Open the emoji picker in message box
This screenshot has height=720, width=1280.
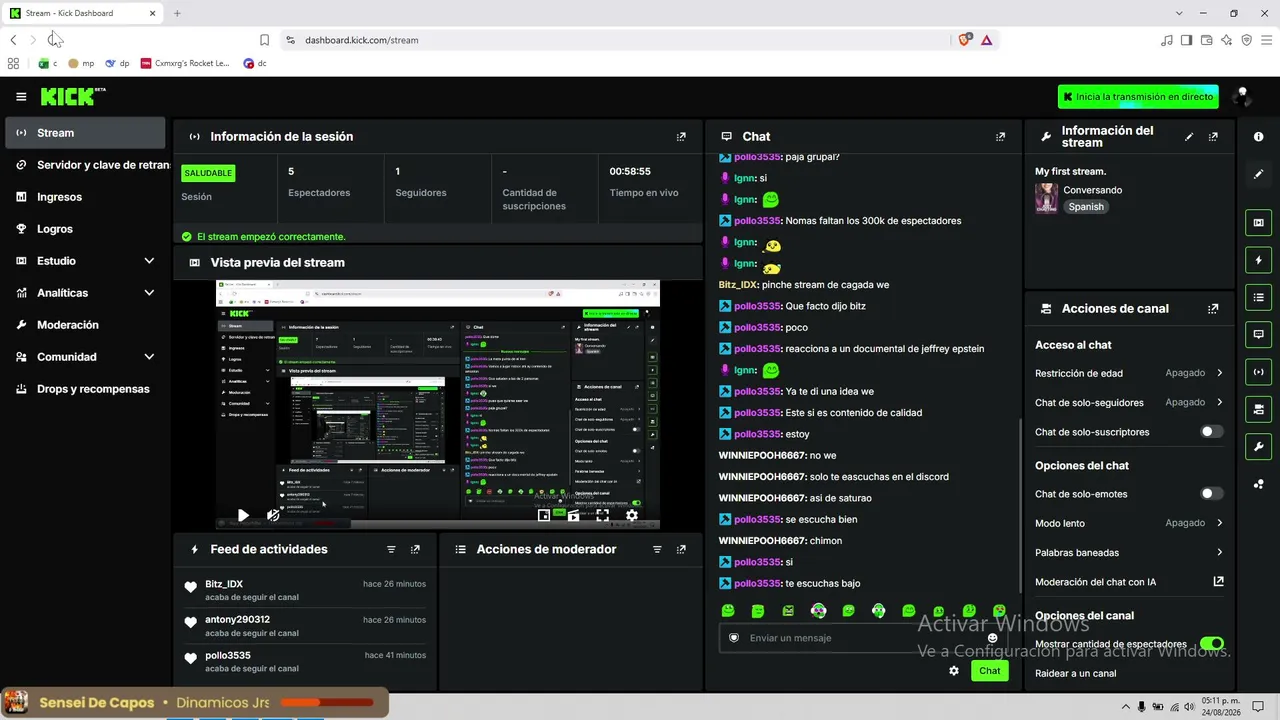[x=993, y=638]
